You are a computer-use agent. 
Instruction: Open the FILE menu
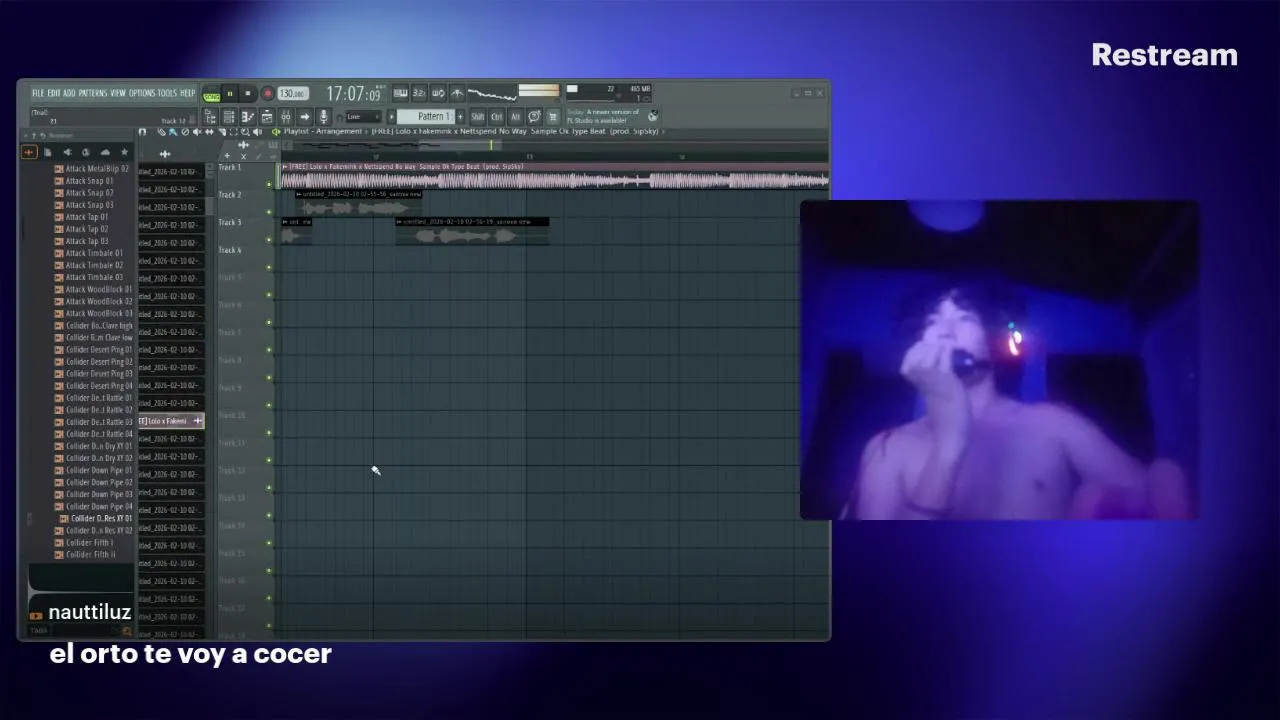pos(38,93)
